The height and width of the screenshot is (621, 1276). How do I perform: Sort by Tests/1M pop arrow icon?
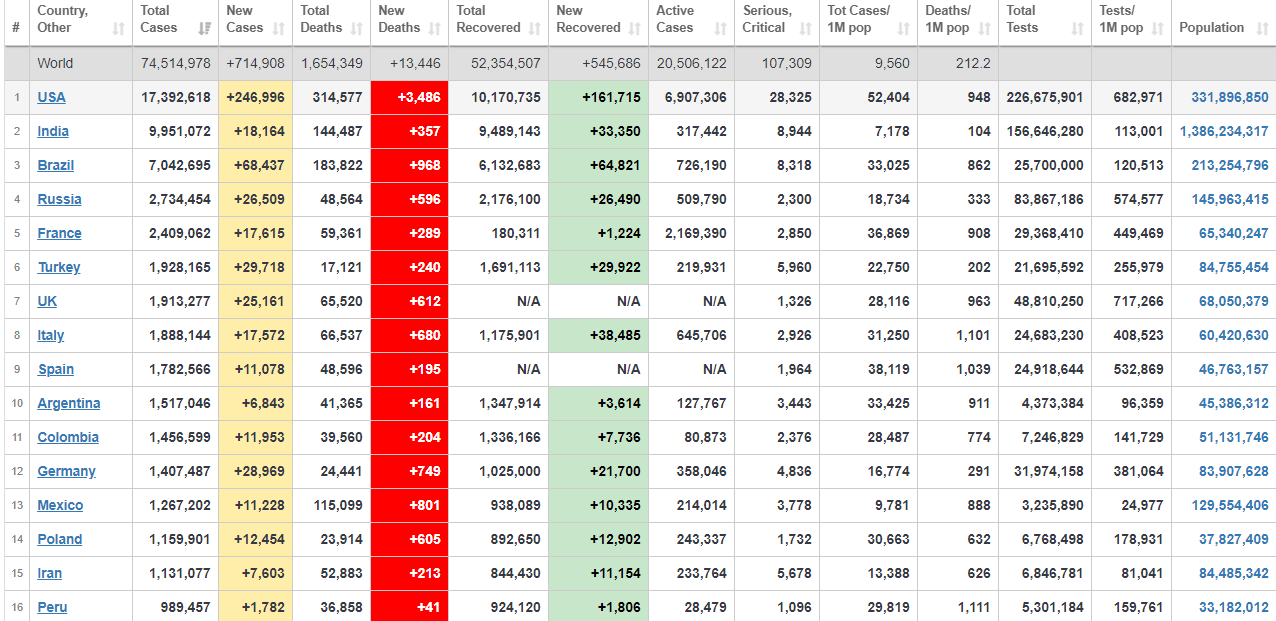coord(1157,28)
